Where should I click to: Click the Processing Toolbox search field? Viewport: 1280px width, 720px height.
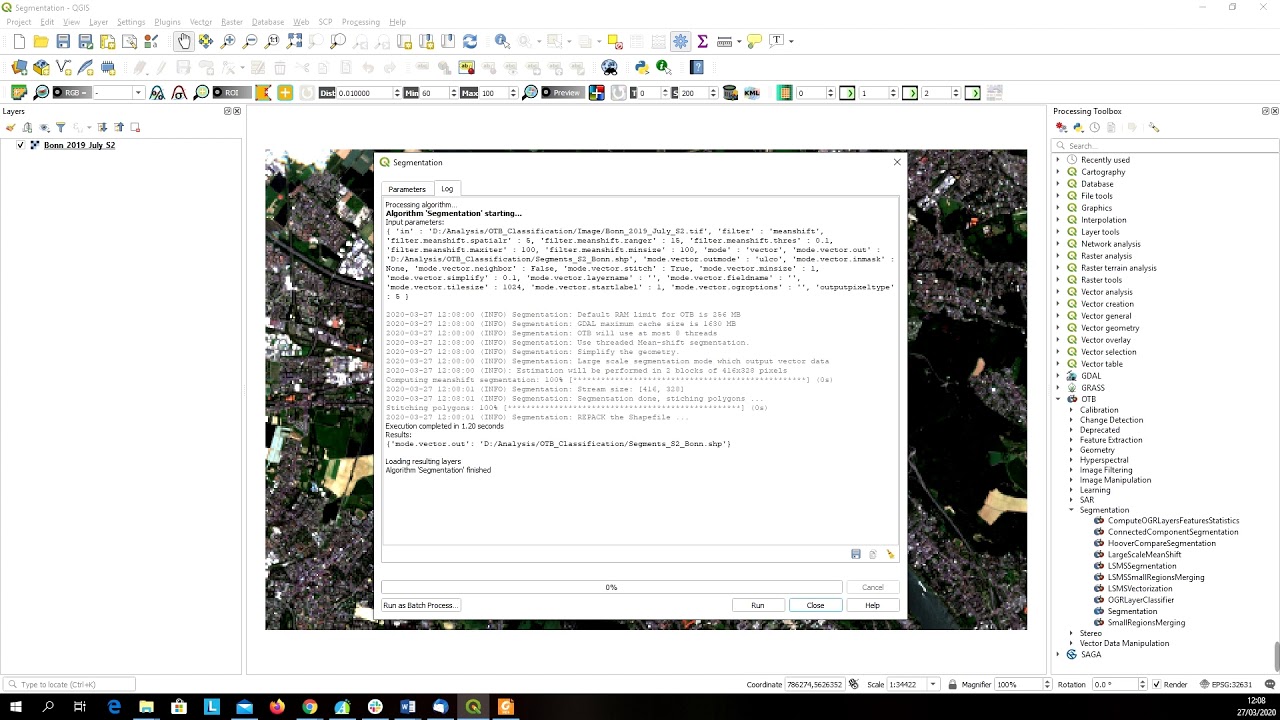coord(1166,146)
